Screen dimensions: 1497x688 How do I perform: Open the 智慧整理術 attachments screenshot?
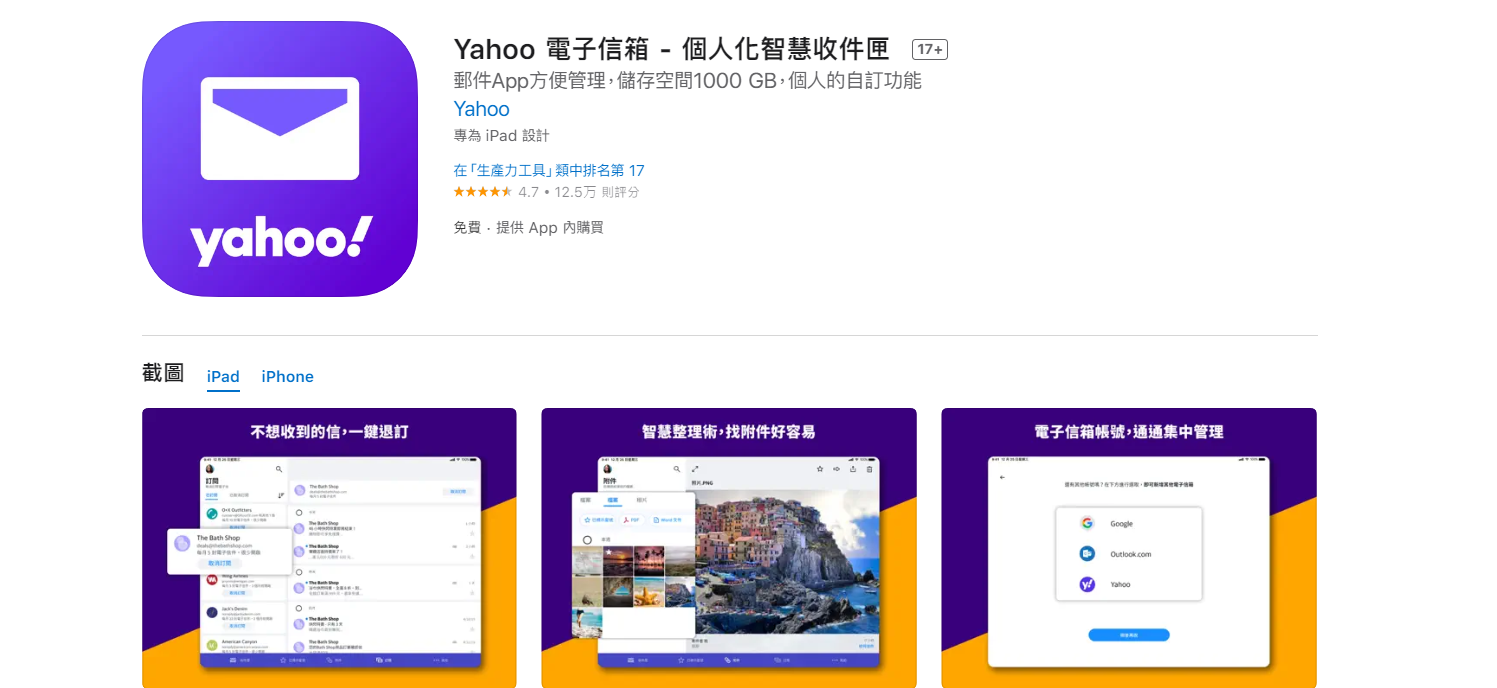click(729, 548)
